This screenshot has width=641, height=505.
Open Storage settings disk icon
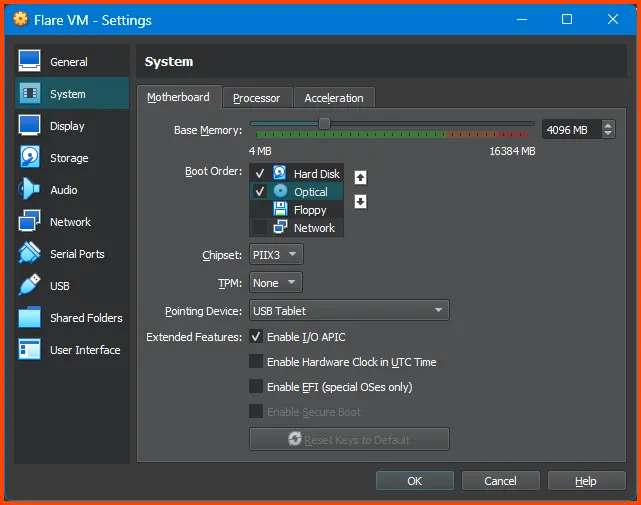point(29,157)
